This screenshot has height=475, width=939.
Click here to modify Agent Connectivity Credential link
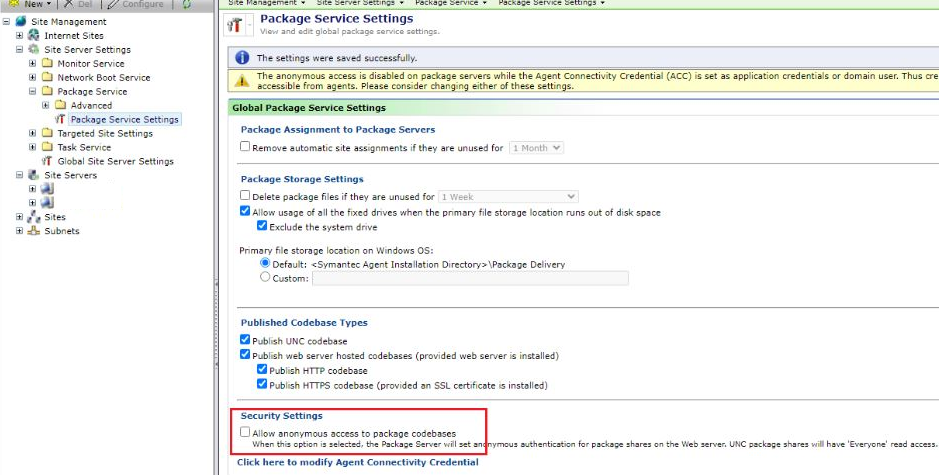pos(357,462)
